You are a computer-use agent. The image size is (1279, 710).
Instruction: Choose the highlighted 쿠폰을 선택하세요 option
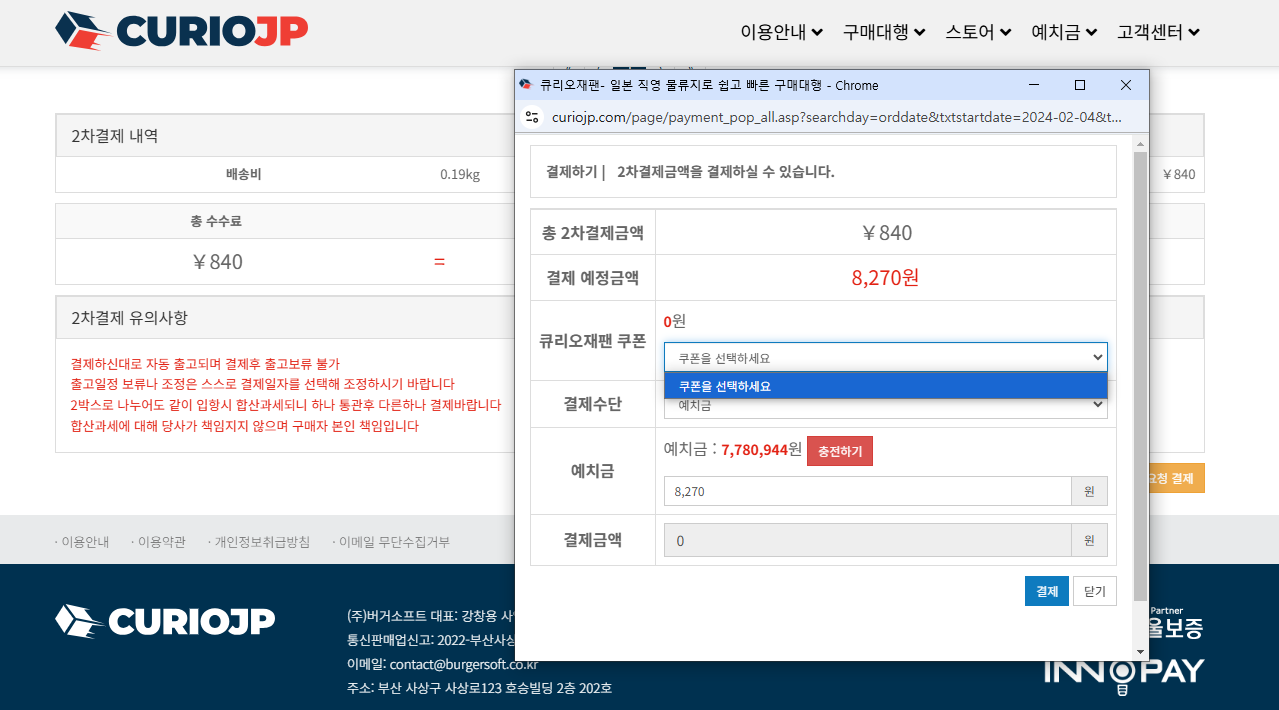click(886, 386)
